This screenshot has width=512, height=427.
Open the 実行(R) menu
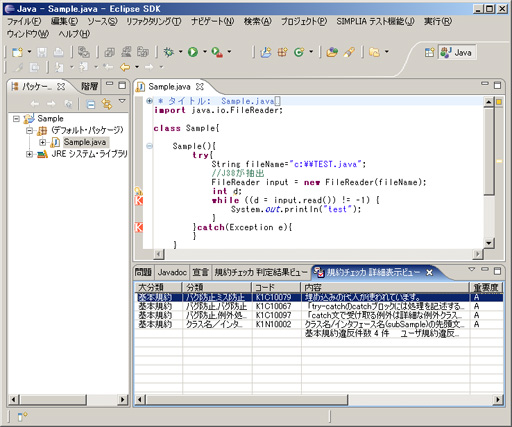click(438, 22)
